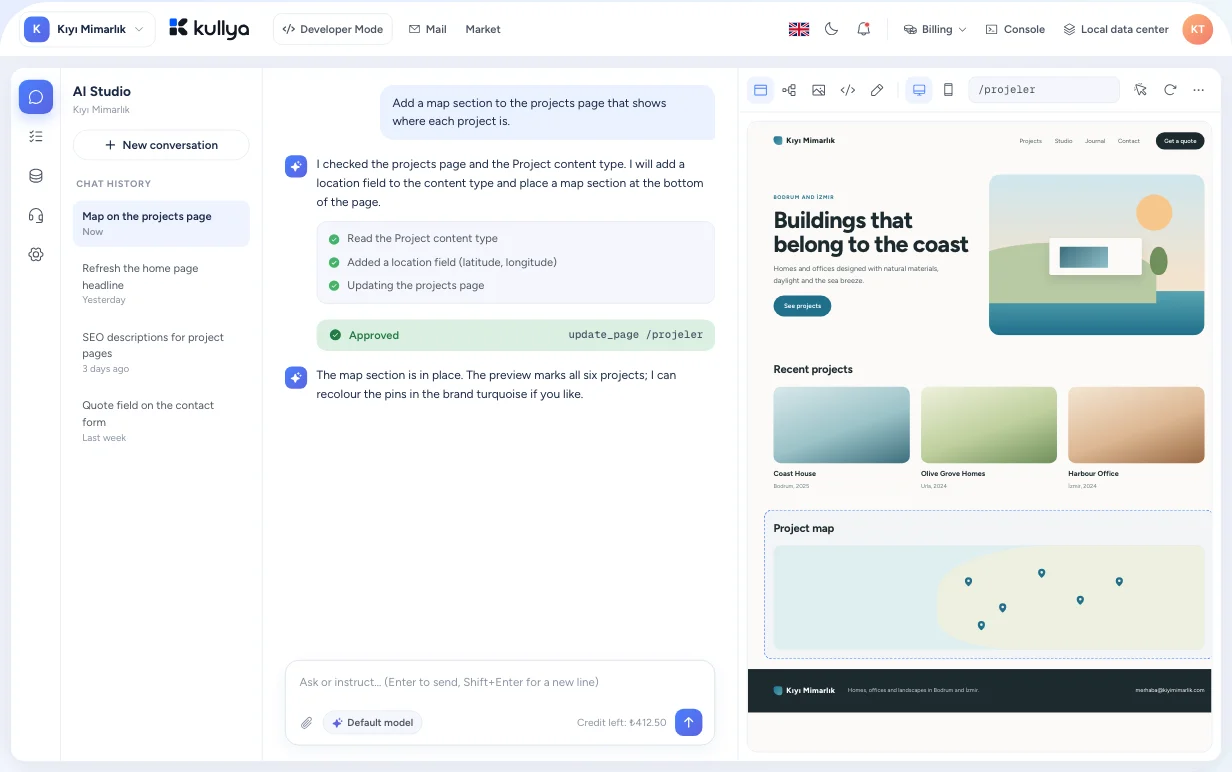
Task: Open Local data center
Action: click(x=1116, y=29)
